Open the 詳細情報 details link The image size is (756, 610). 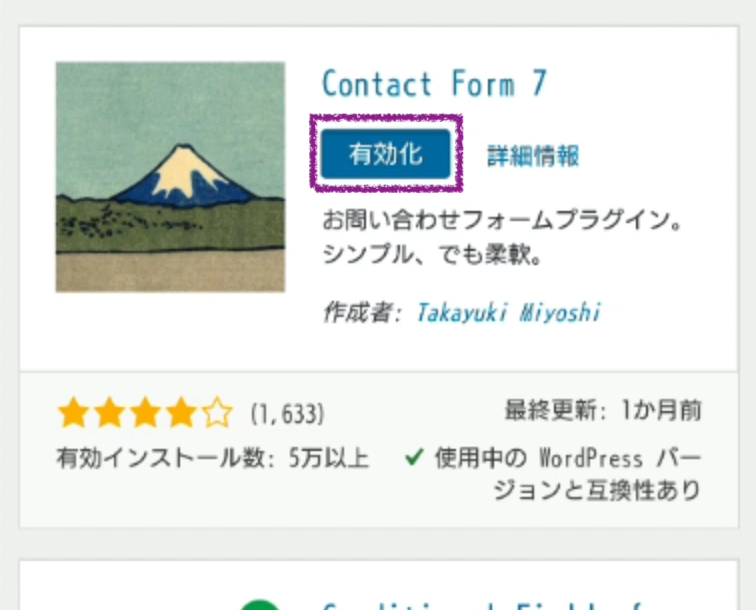[x=533, y=156]
